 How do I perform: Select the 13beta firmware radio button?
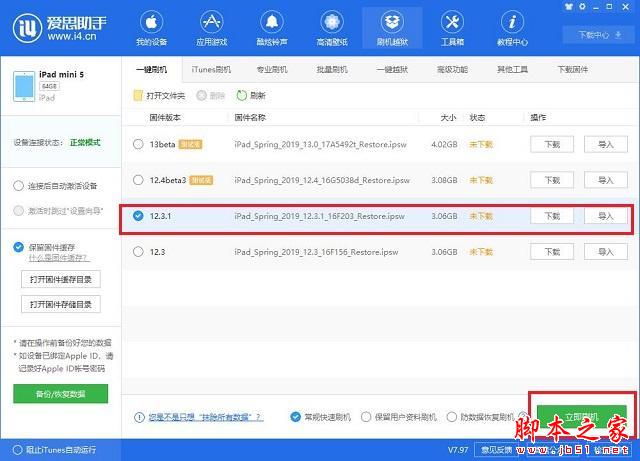(138, 144)
